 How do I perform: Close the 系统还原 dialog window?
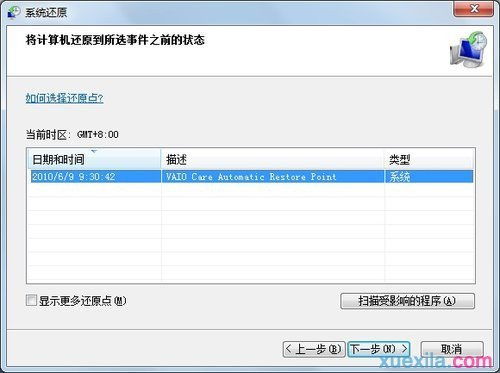[473, 8]
